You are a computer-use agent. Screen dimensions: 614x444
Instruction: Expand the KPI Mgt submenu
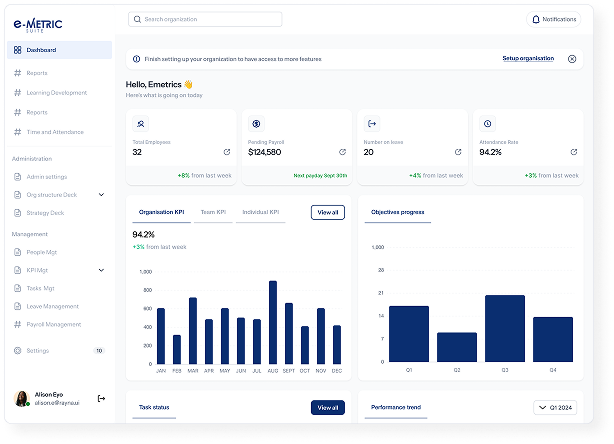101,270
